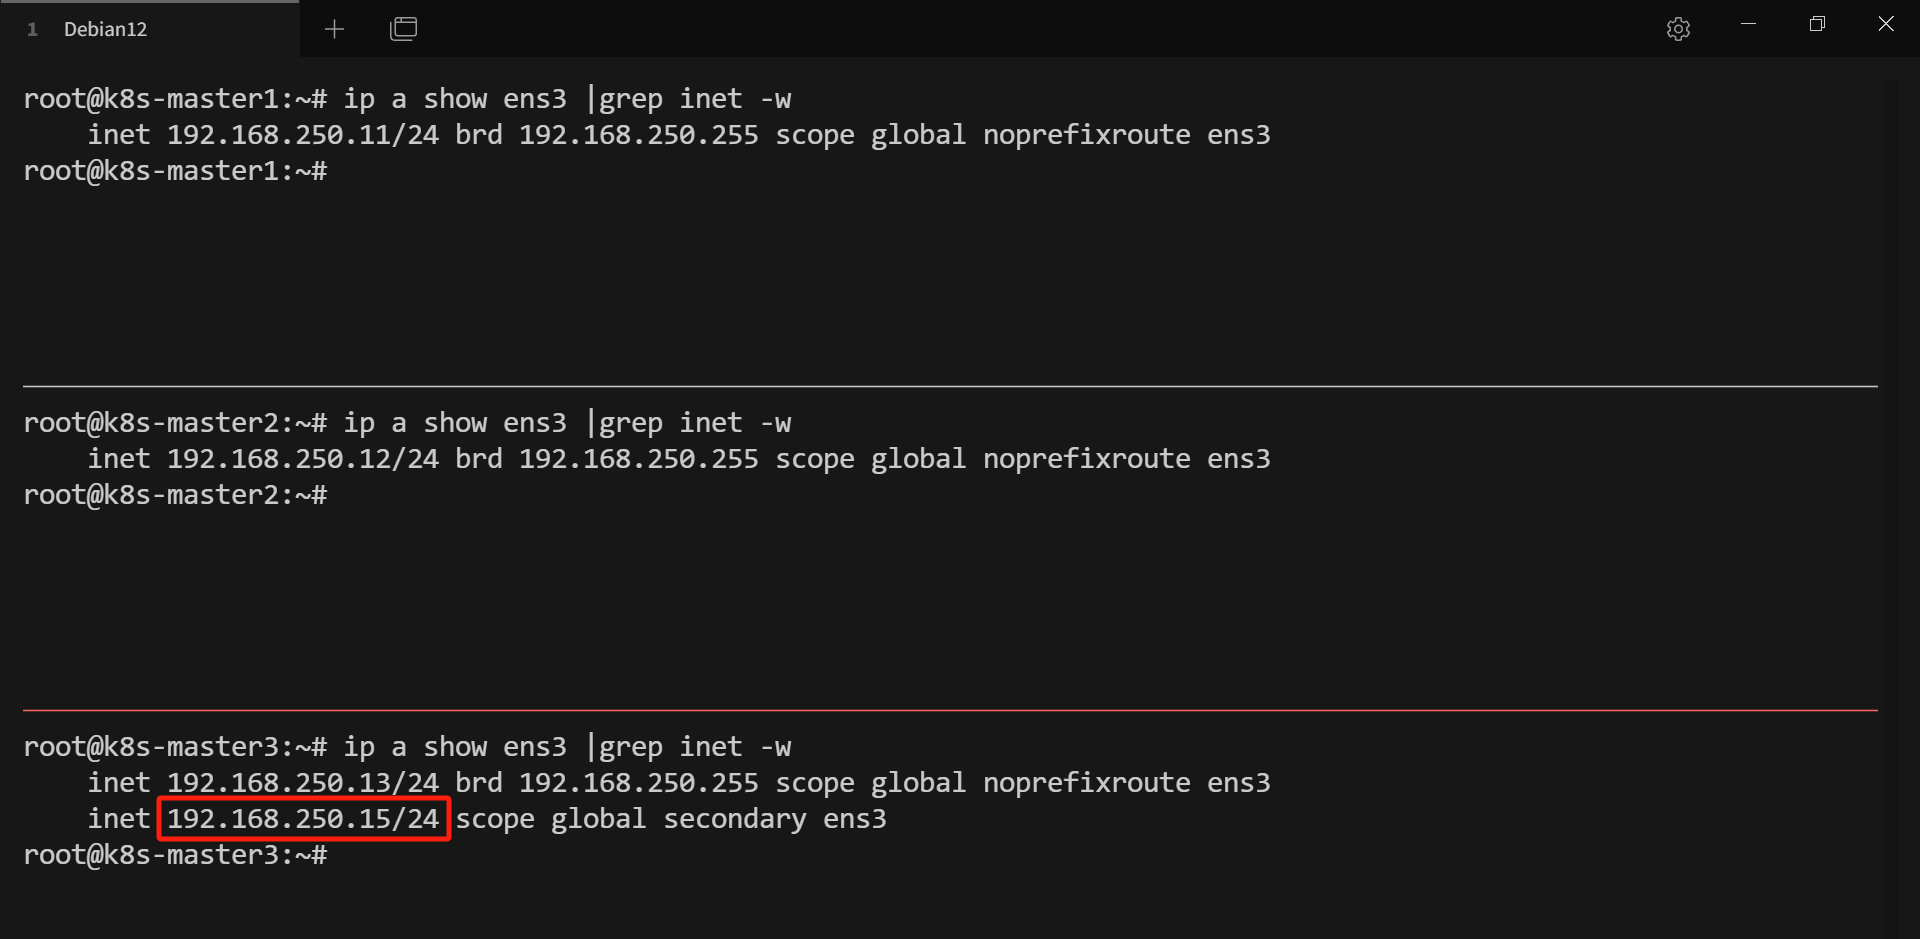The height and width of the screenshot is (939, 1920).
Task: Click the white divider below master1 pane
Action: 950,386
